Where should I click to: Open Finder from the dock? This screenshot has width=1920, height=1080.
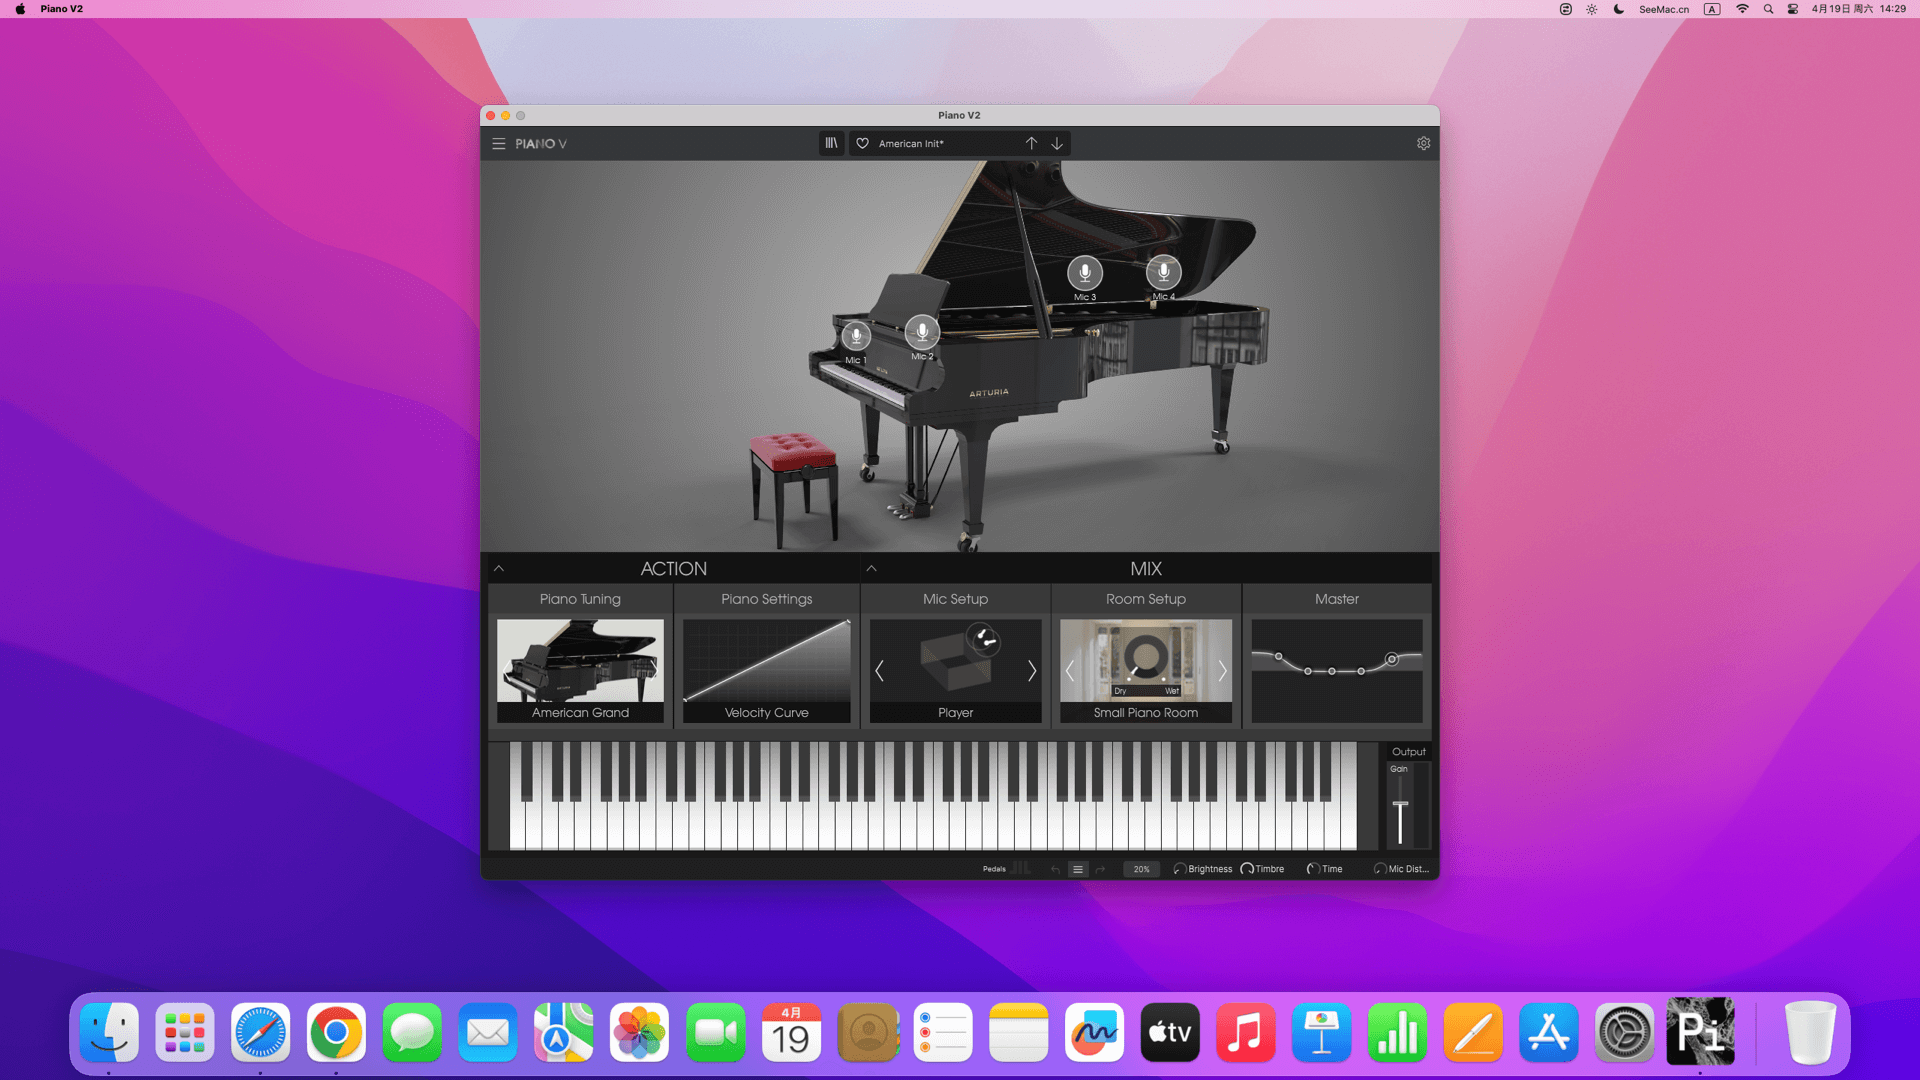(x=109, y=1032)
